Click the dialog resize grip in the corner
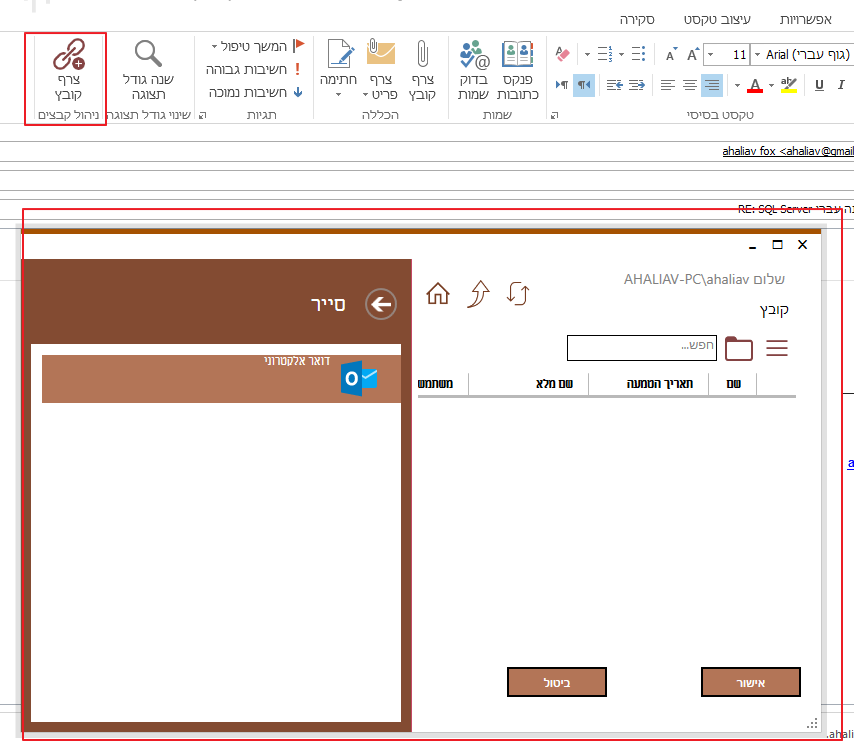 (x=812, y=724)
